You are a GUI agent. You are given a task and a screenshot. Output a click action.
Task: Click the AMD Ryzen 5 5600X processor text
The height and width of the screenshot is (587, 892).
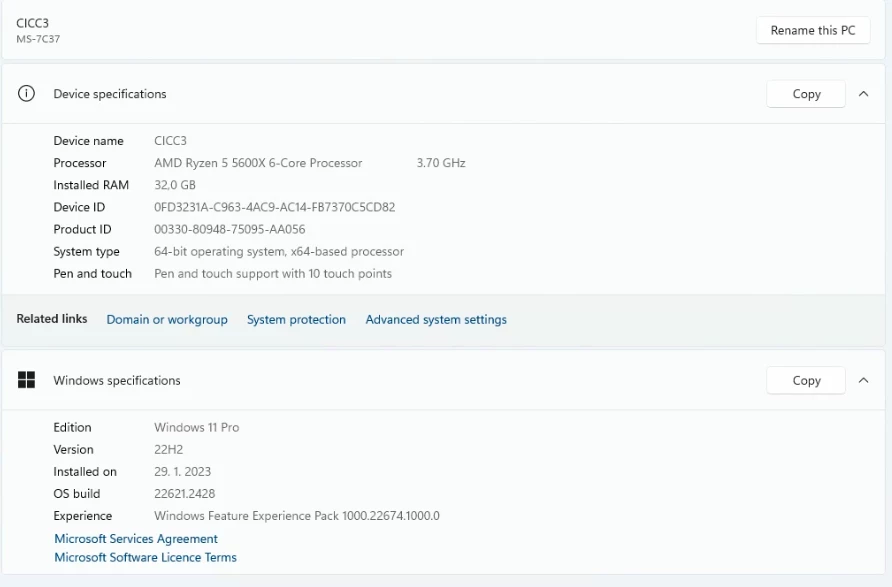pyautogui.click(x=258, y=163)
